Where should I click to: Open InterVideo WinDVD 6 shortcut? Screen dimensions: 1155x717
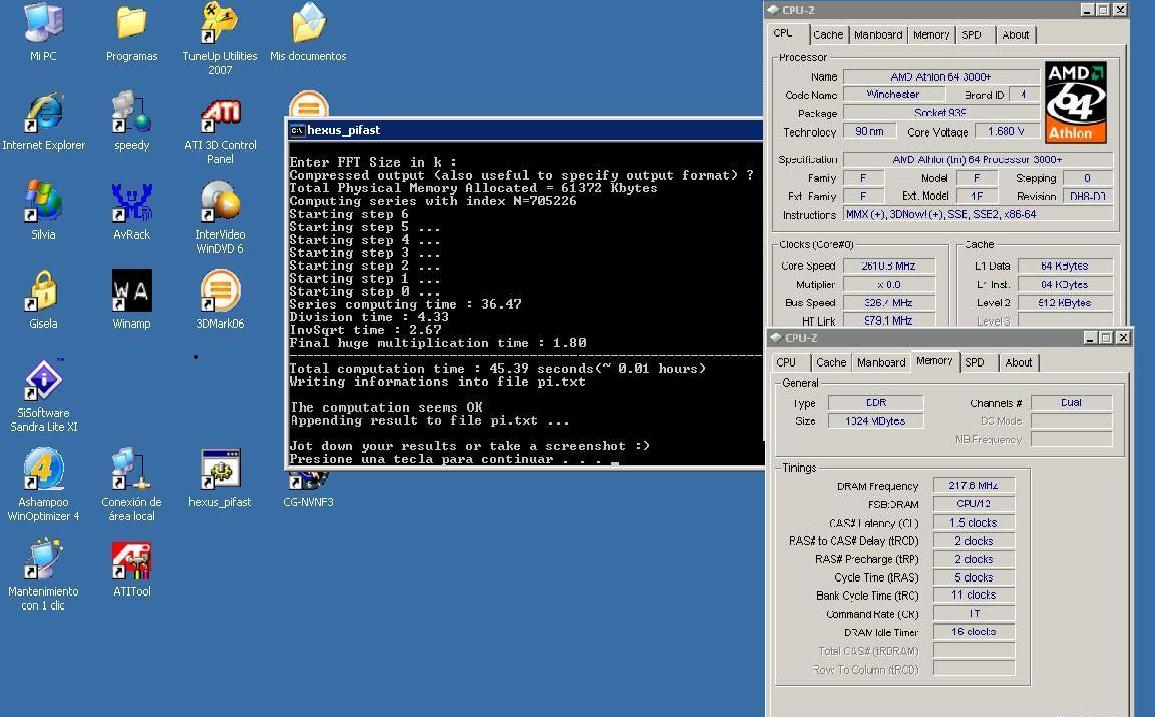(220, 218)
